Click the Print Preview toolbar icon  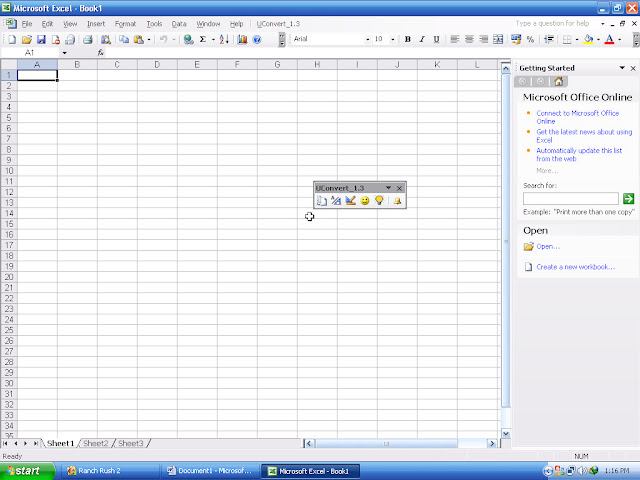(106, 40)
